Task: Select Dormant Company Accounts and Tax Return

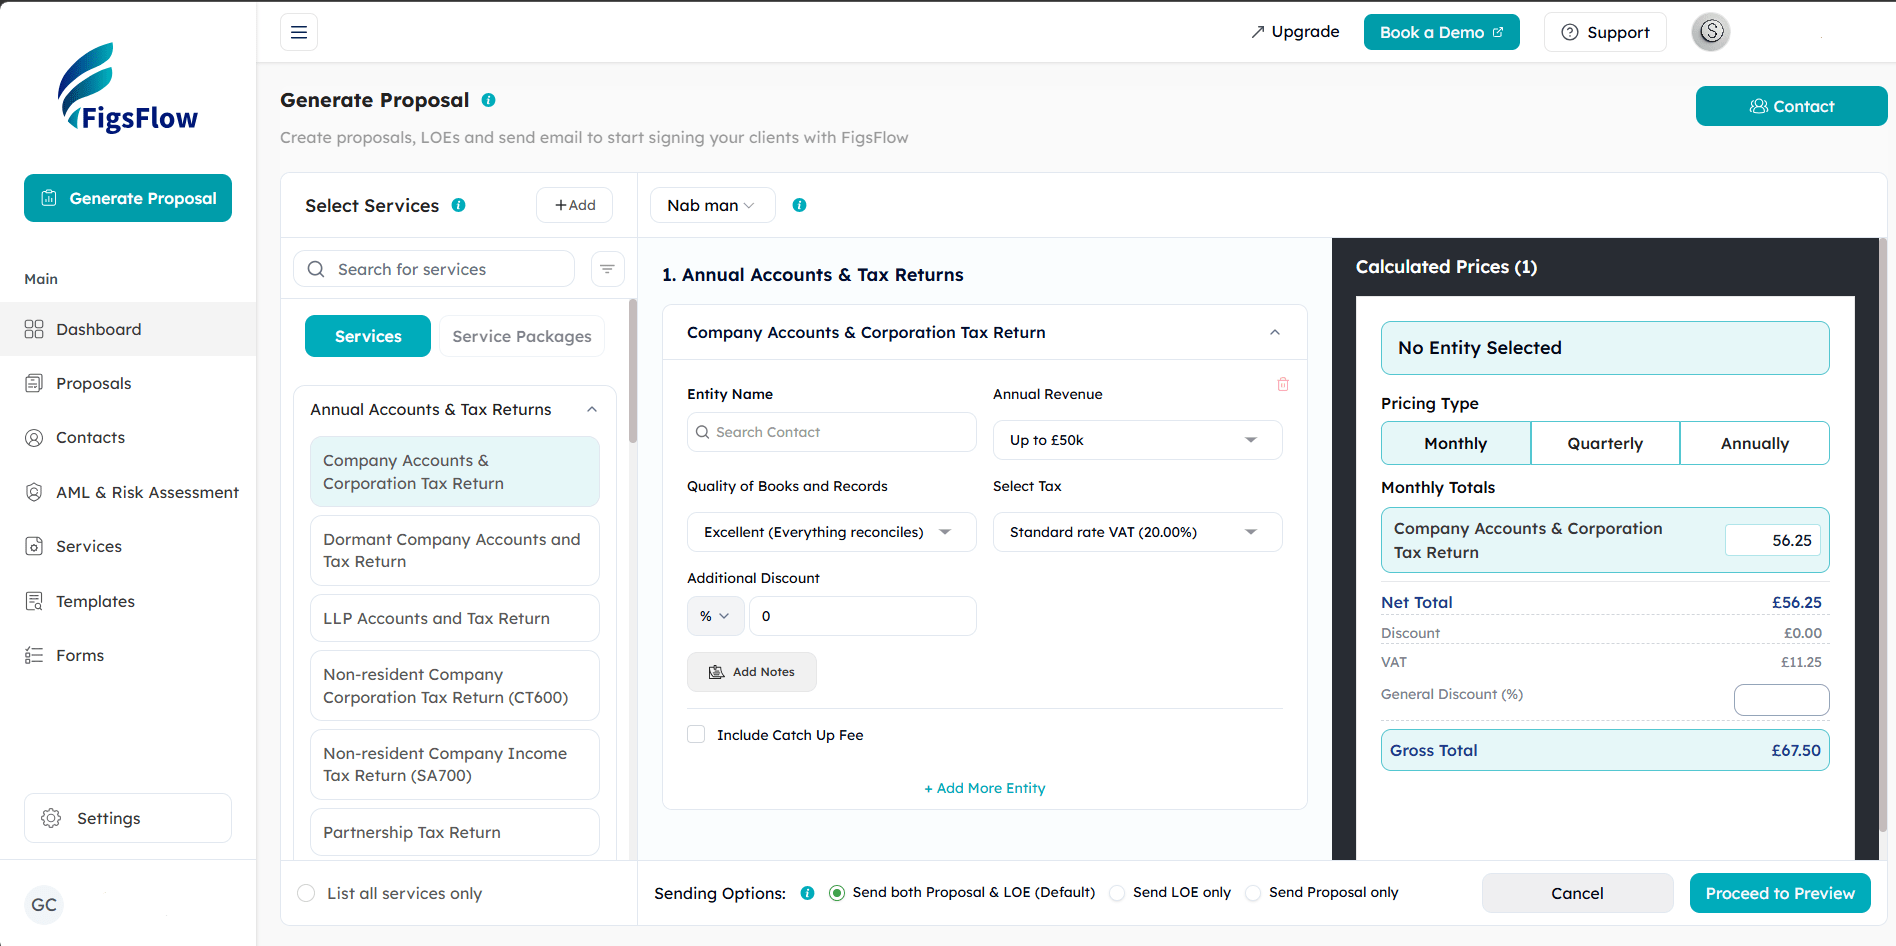Action: [x=455, y=550]
